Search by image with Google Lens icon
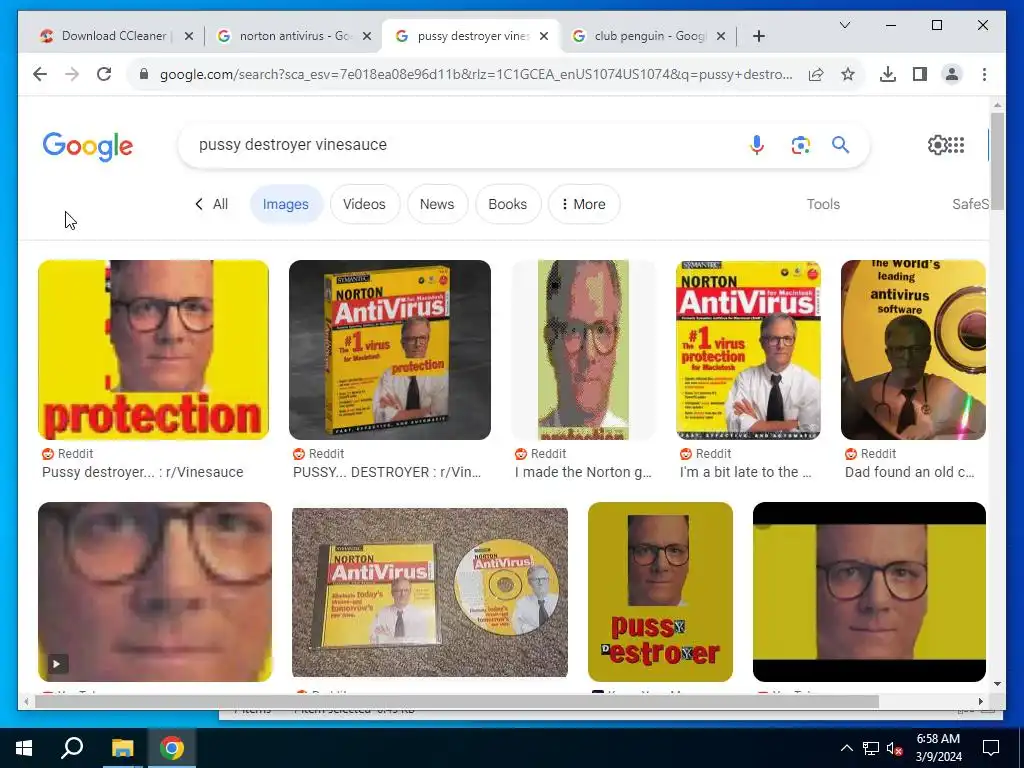The width and height of the screenshot is (1024, 768). click(801, 145)
